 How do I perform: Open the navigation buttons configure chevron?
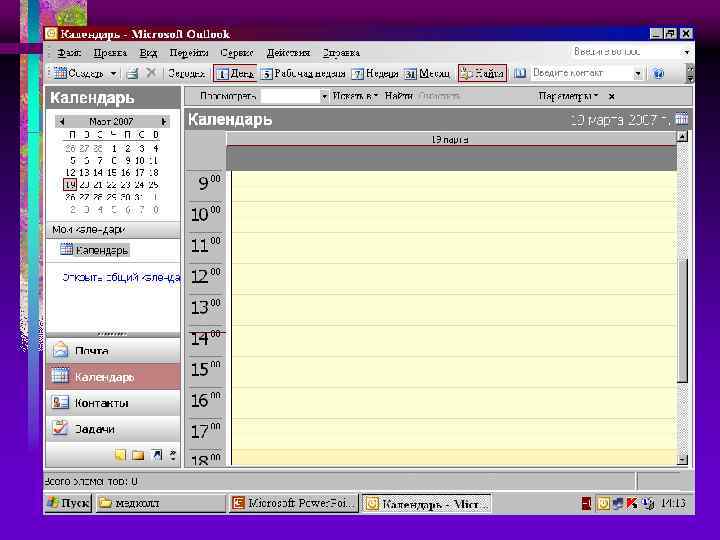tap(173, 456)
